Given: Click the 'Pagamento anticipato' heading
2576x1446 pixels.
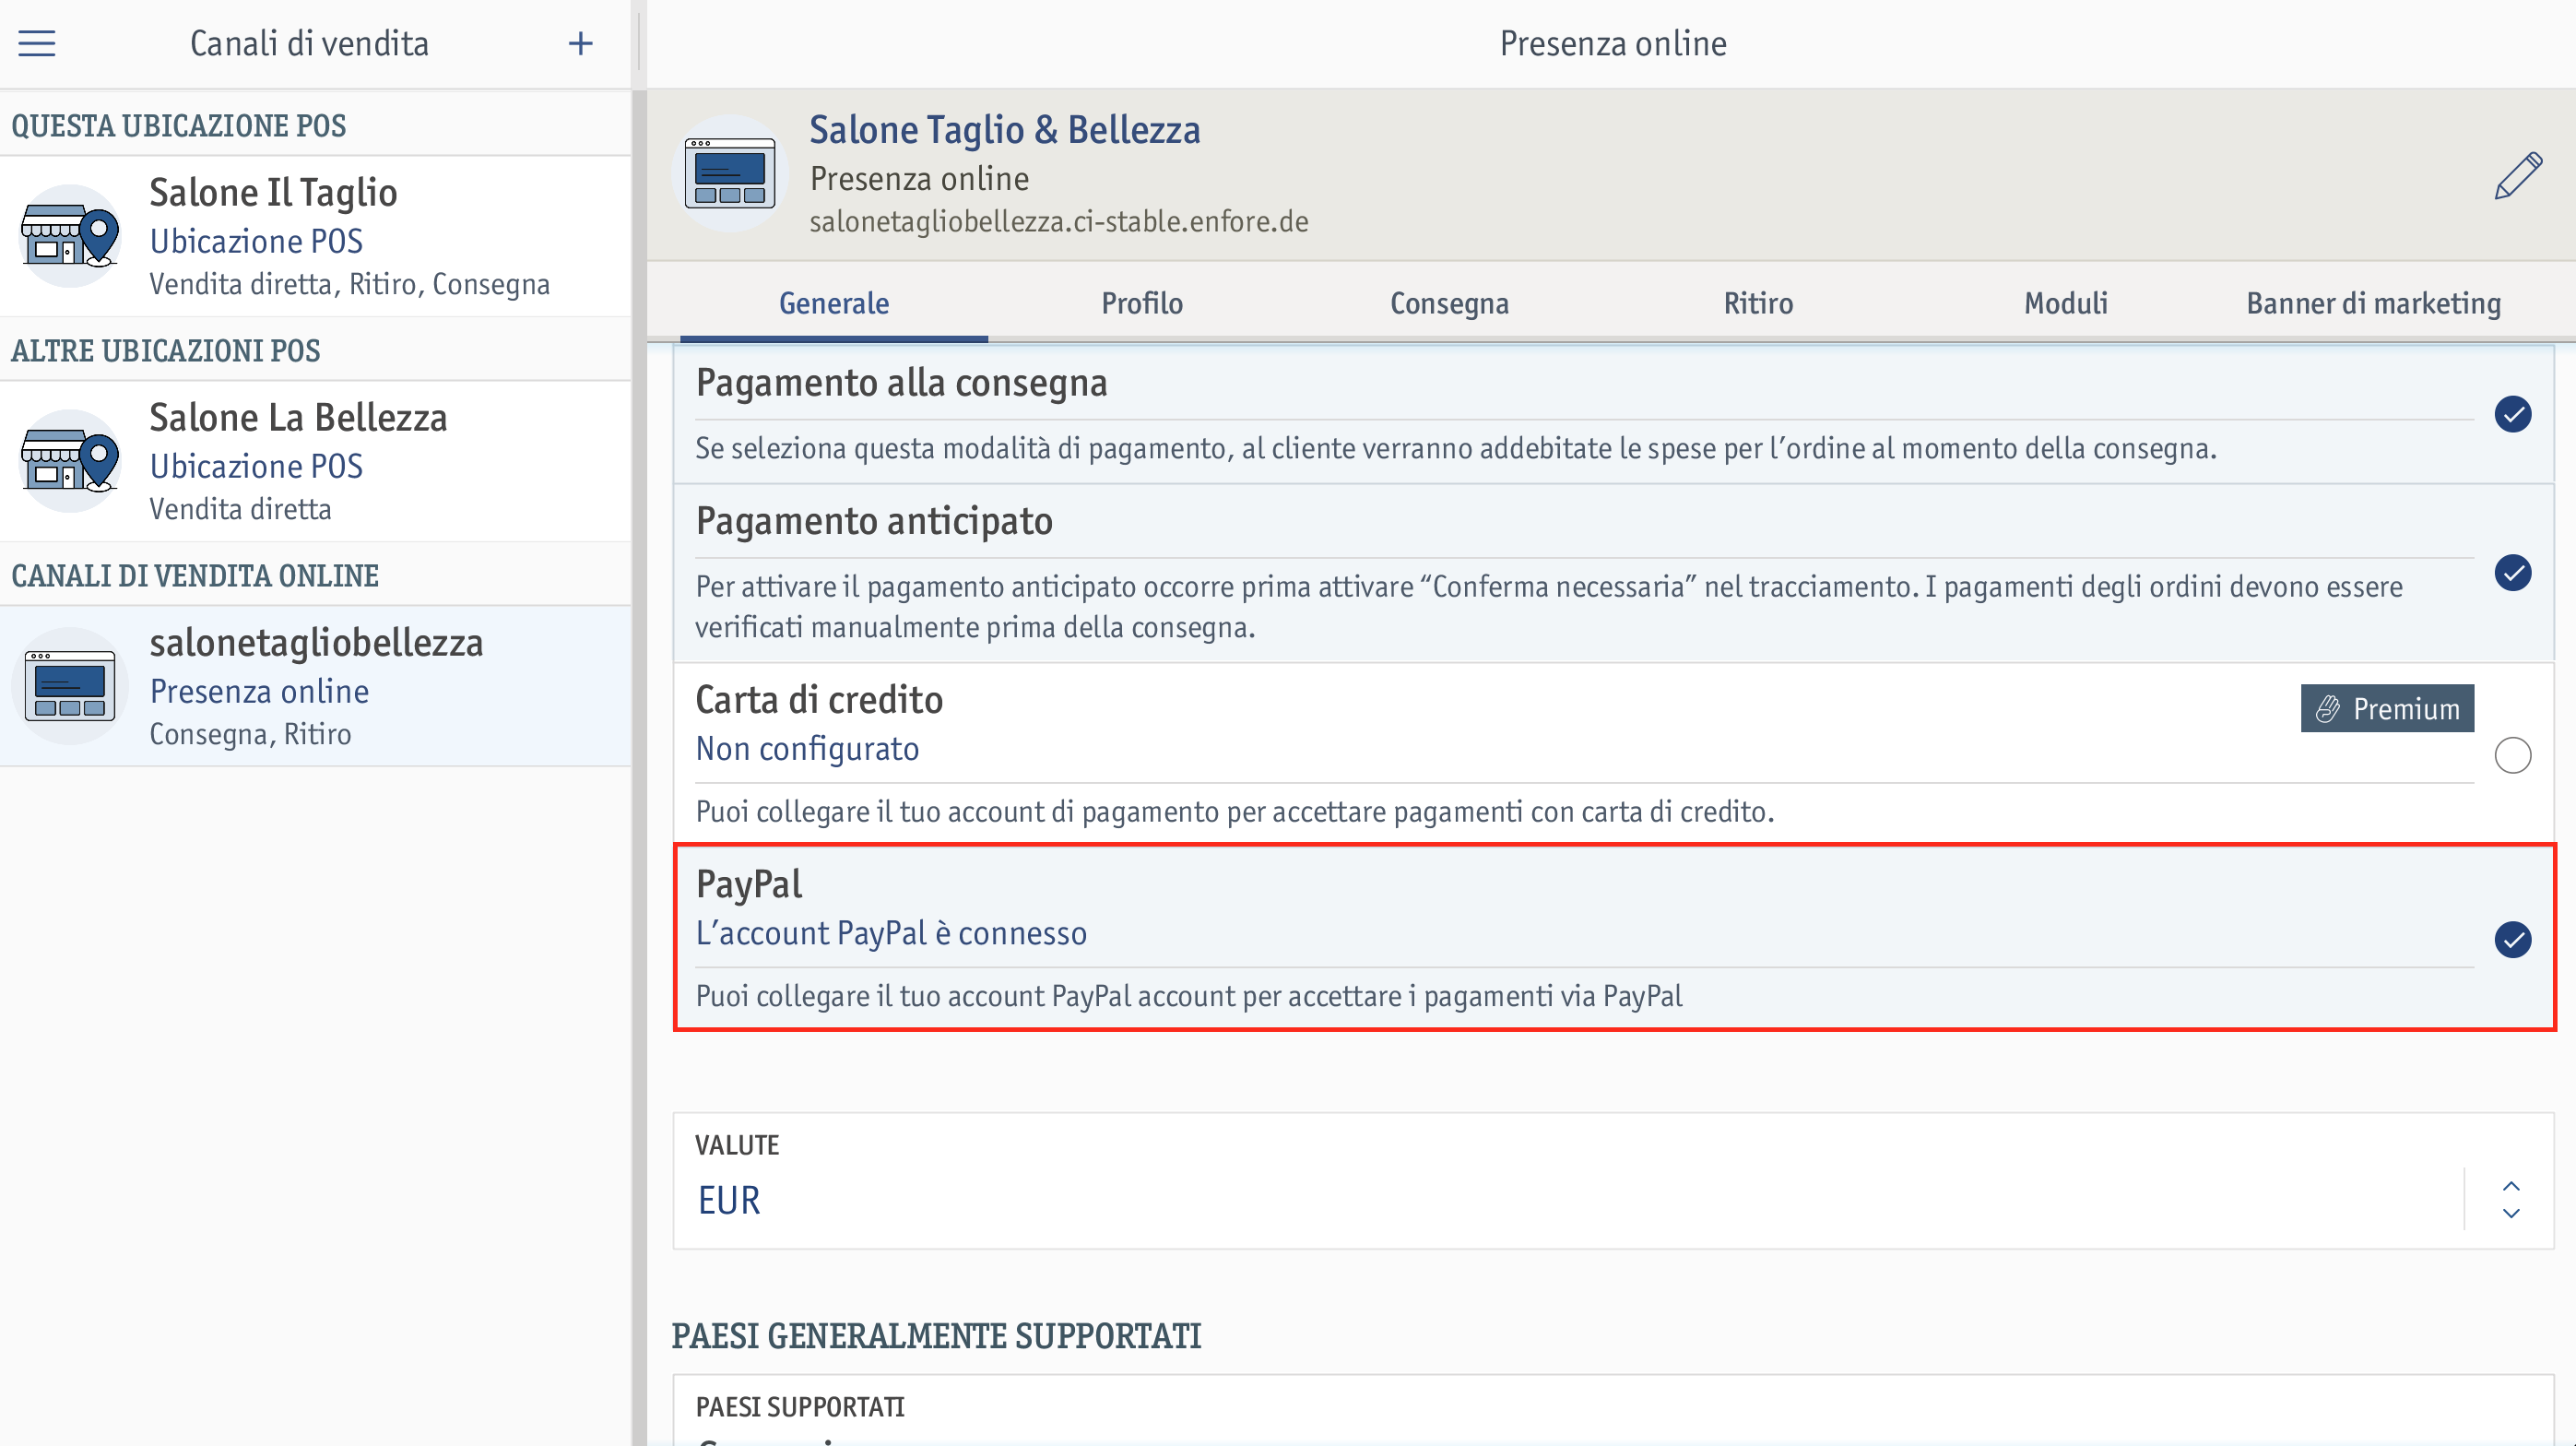Looking at the screenshot, I should click(874, 521).
